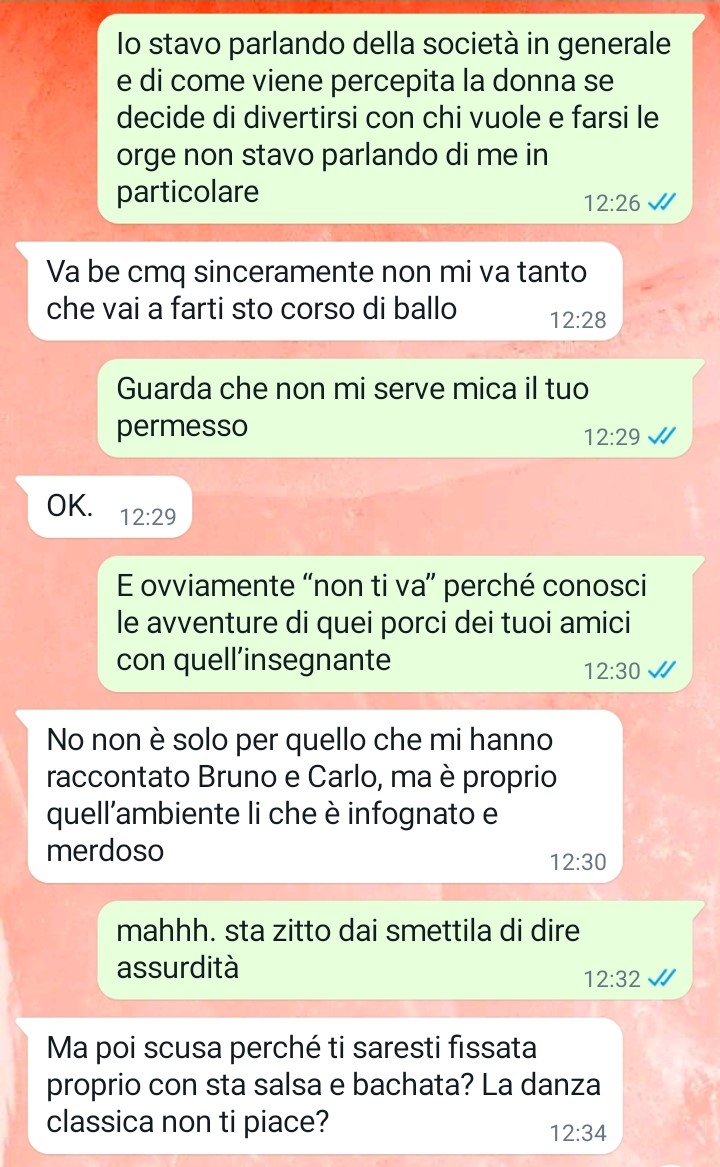Image resolution: width=720 pixels, height=1167 pixels.
Task: Tap read-receipt checkmarks on 12:26 message
Action: (x=661, y=202)
